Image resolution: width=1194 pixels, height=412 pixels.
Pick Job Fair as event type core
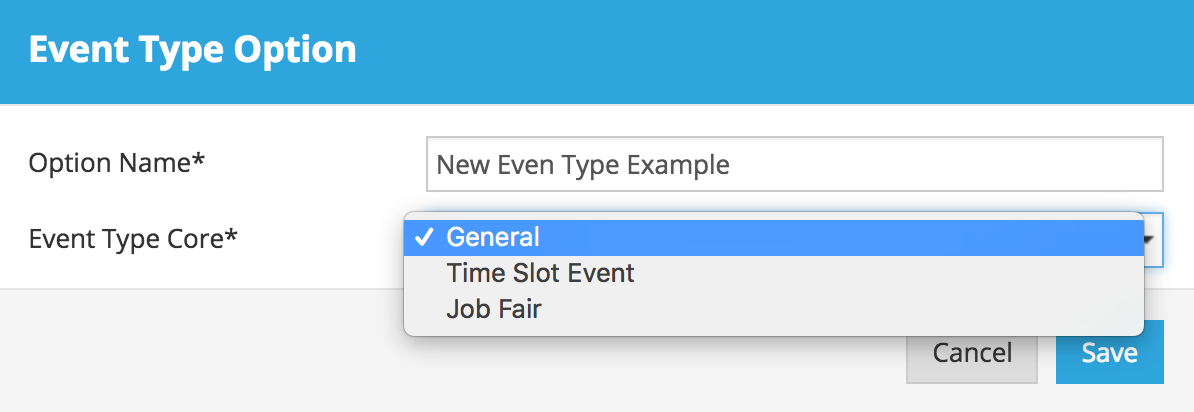[x=494, y=309]
